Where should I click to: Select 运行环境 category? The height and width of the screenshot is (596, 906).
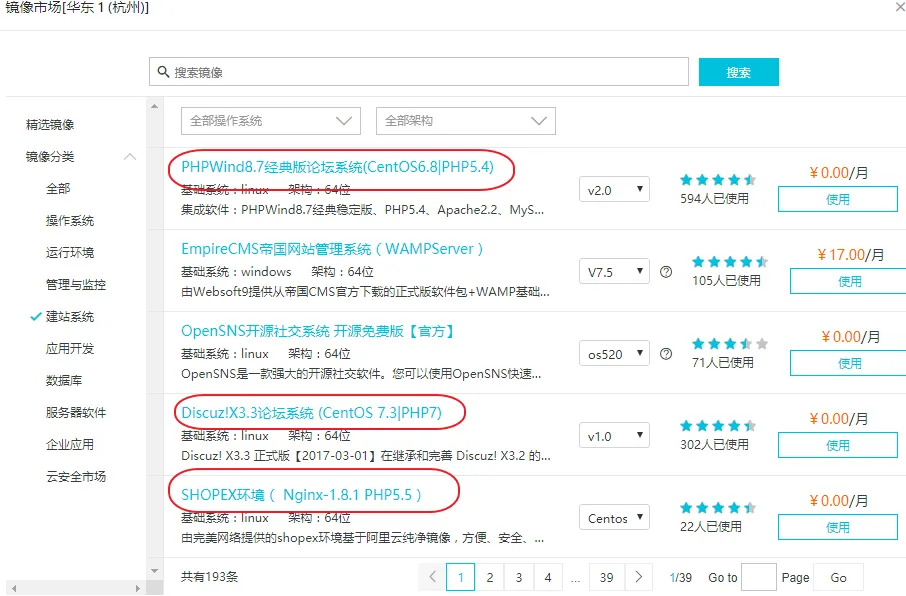pos(70,253)
